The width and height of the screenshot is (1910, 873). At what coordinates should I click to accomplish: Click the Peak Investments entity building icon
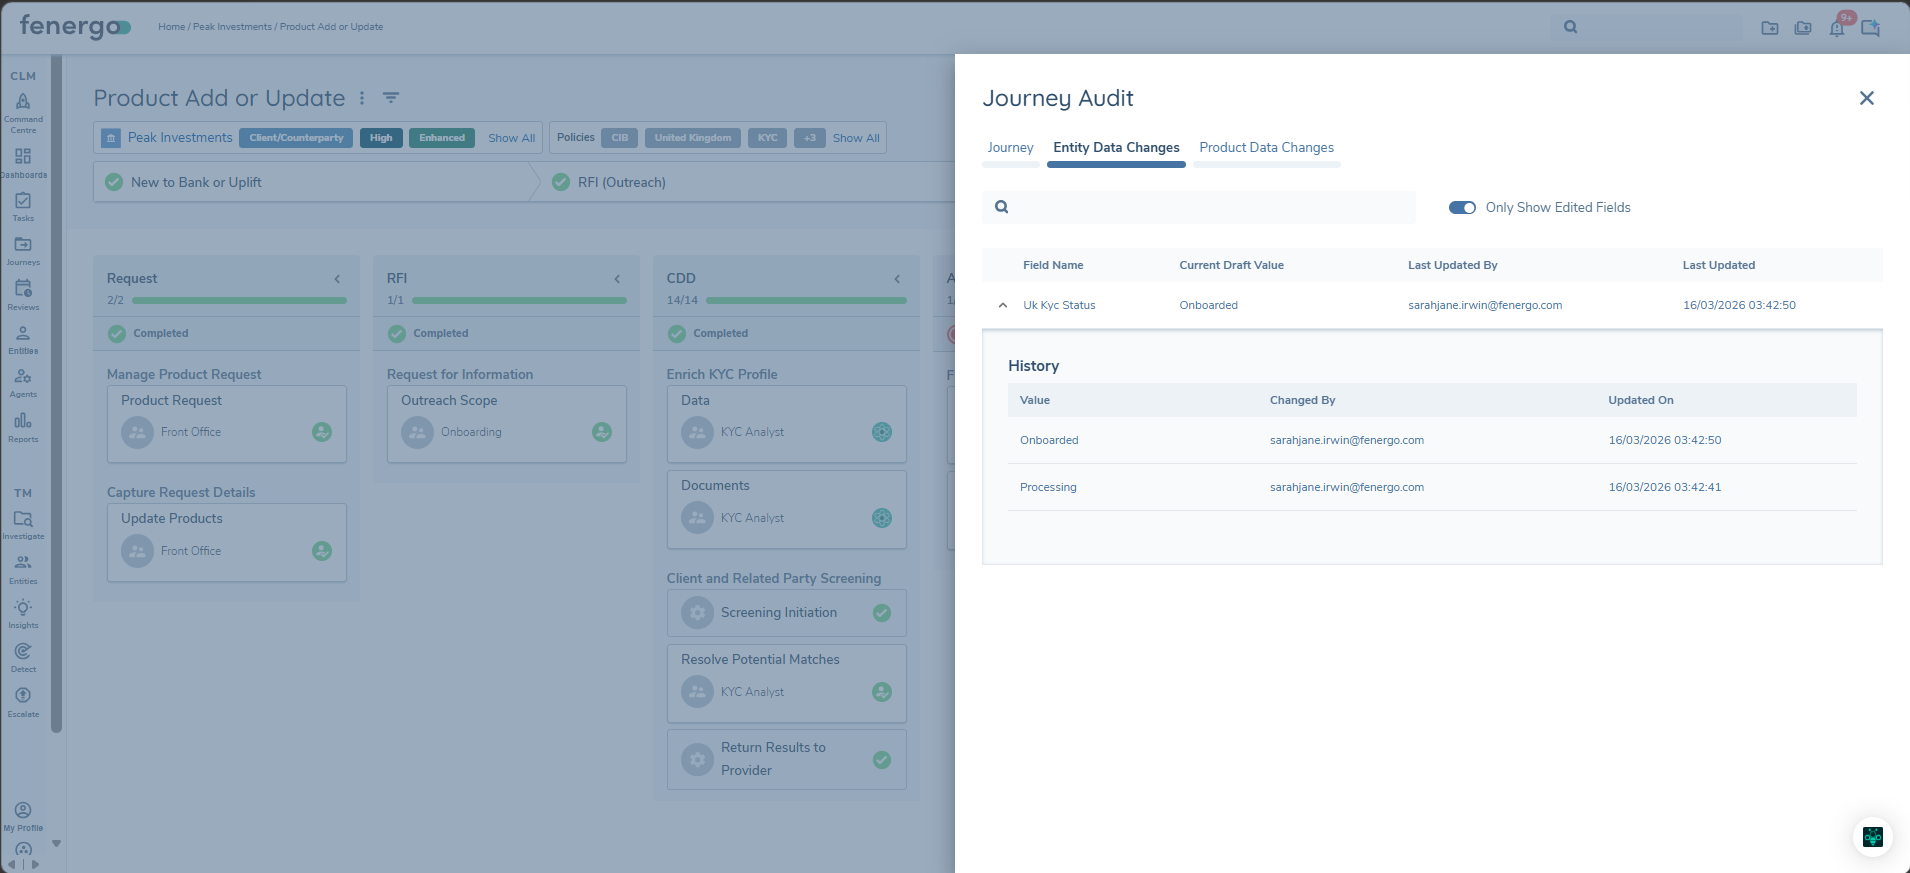112,138
